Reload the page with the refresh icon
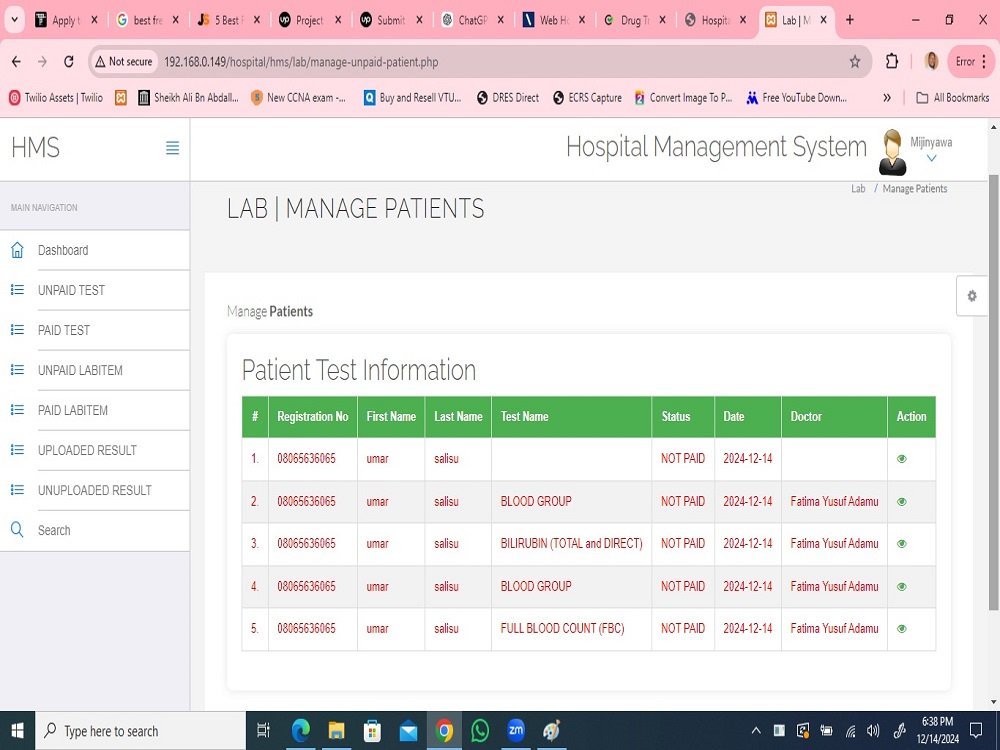The height and width of the screenshot is (750, 1000). (69, 62)
